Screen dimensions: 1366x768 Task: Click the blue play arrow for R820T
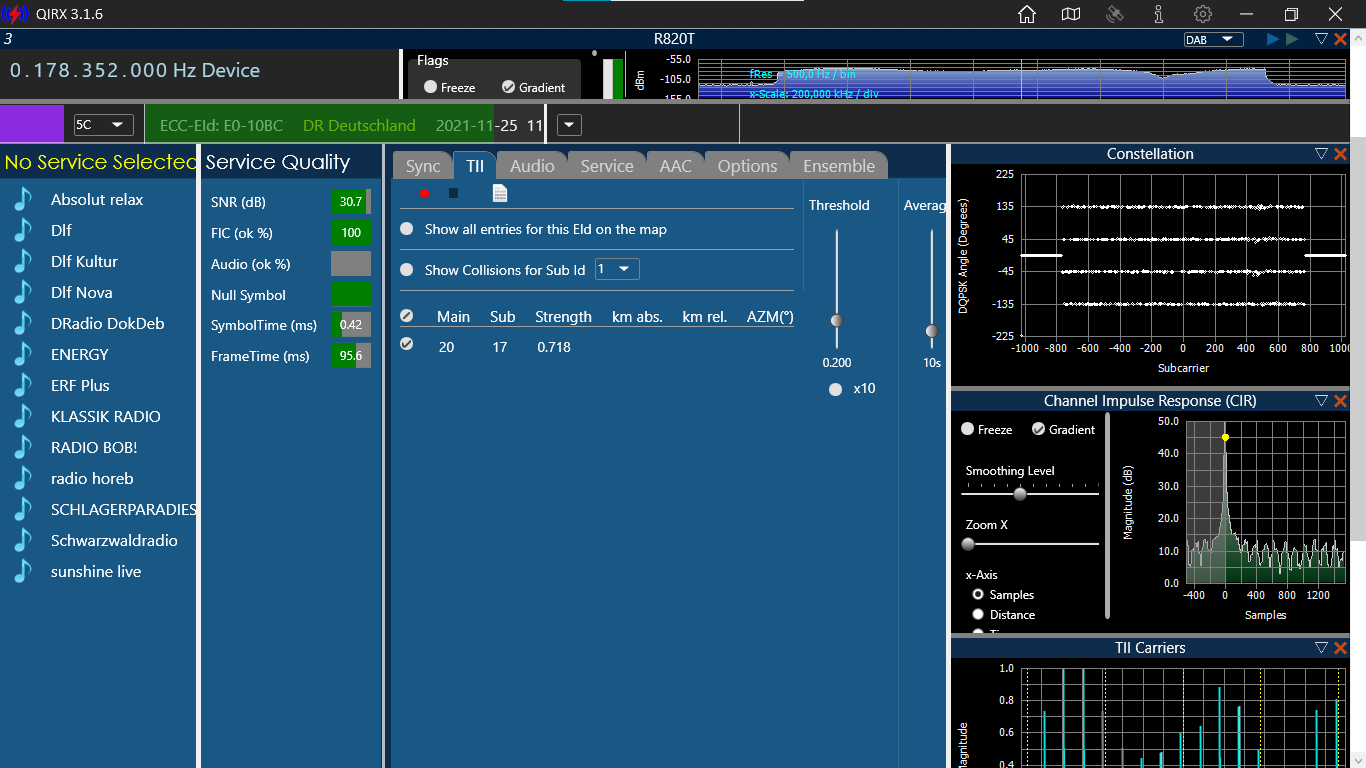tap(1272, 39)
